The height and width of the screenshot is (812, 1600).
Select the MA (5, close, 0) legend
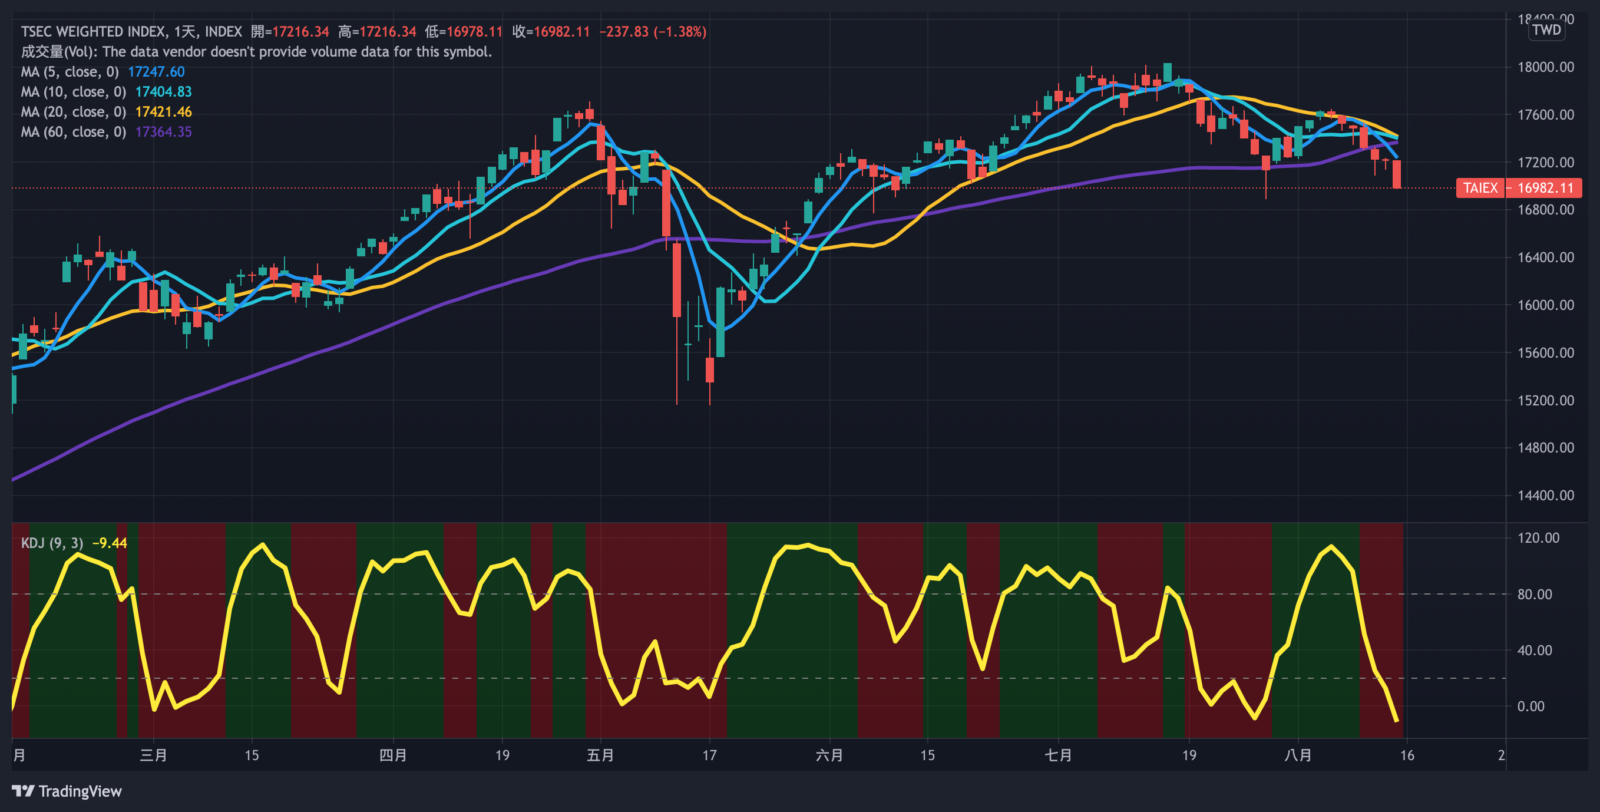[x=70, y=72]
